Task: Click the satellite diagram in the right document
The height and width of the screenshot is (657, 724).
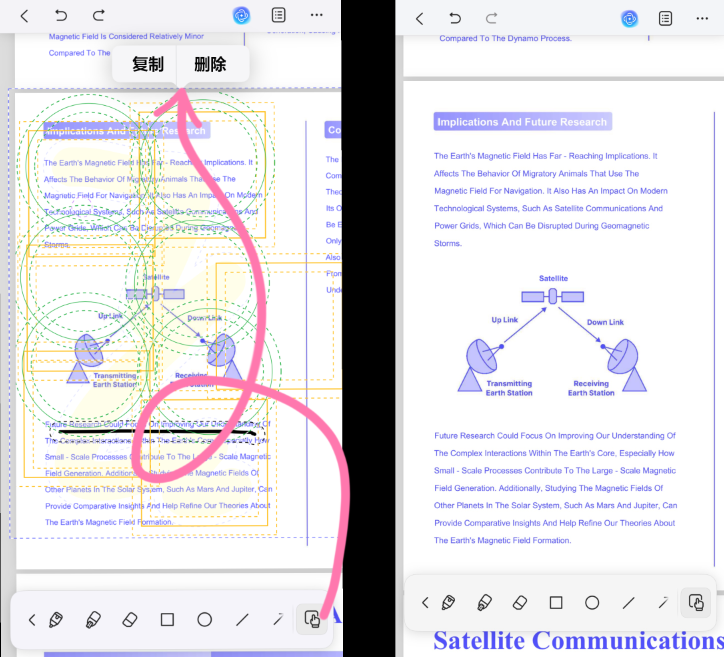Action: [553, 335]
